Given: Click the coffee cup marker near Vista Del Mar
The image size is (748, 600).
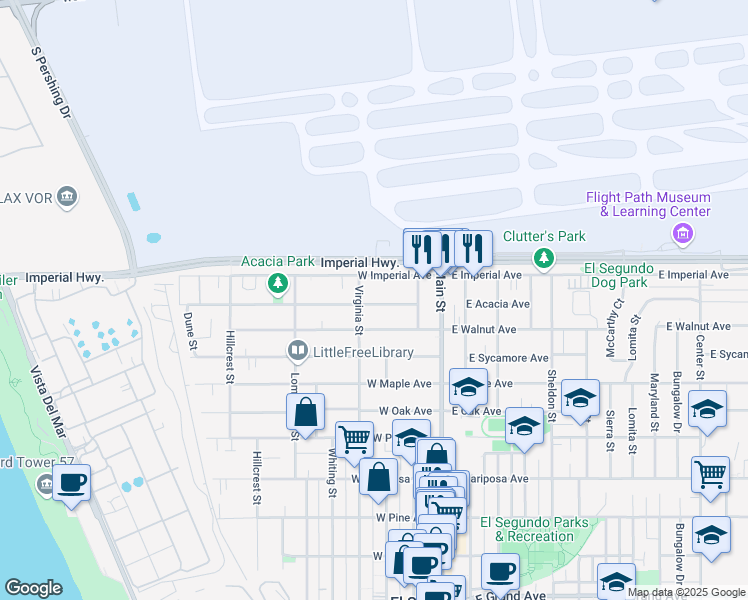Looking at the screenshot, I should point(72,485).
